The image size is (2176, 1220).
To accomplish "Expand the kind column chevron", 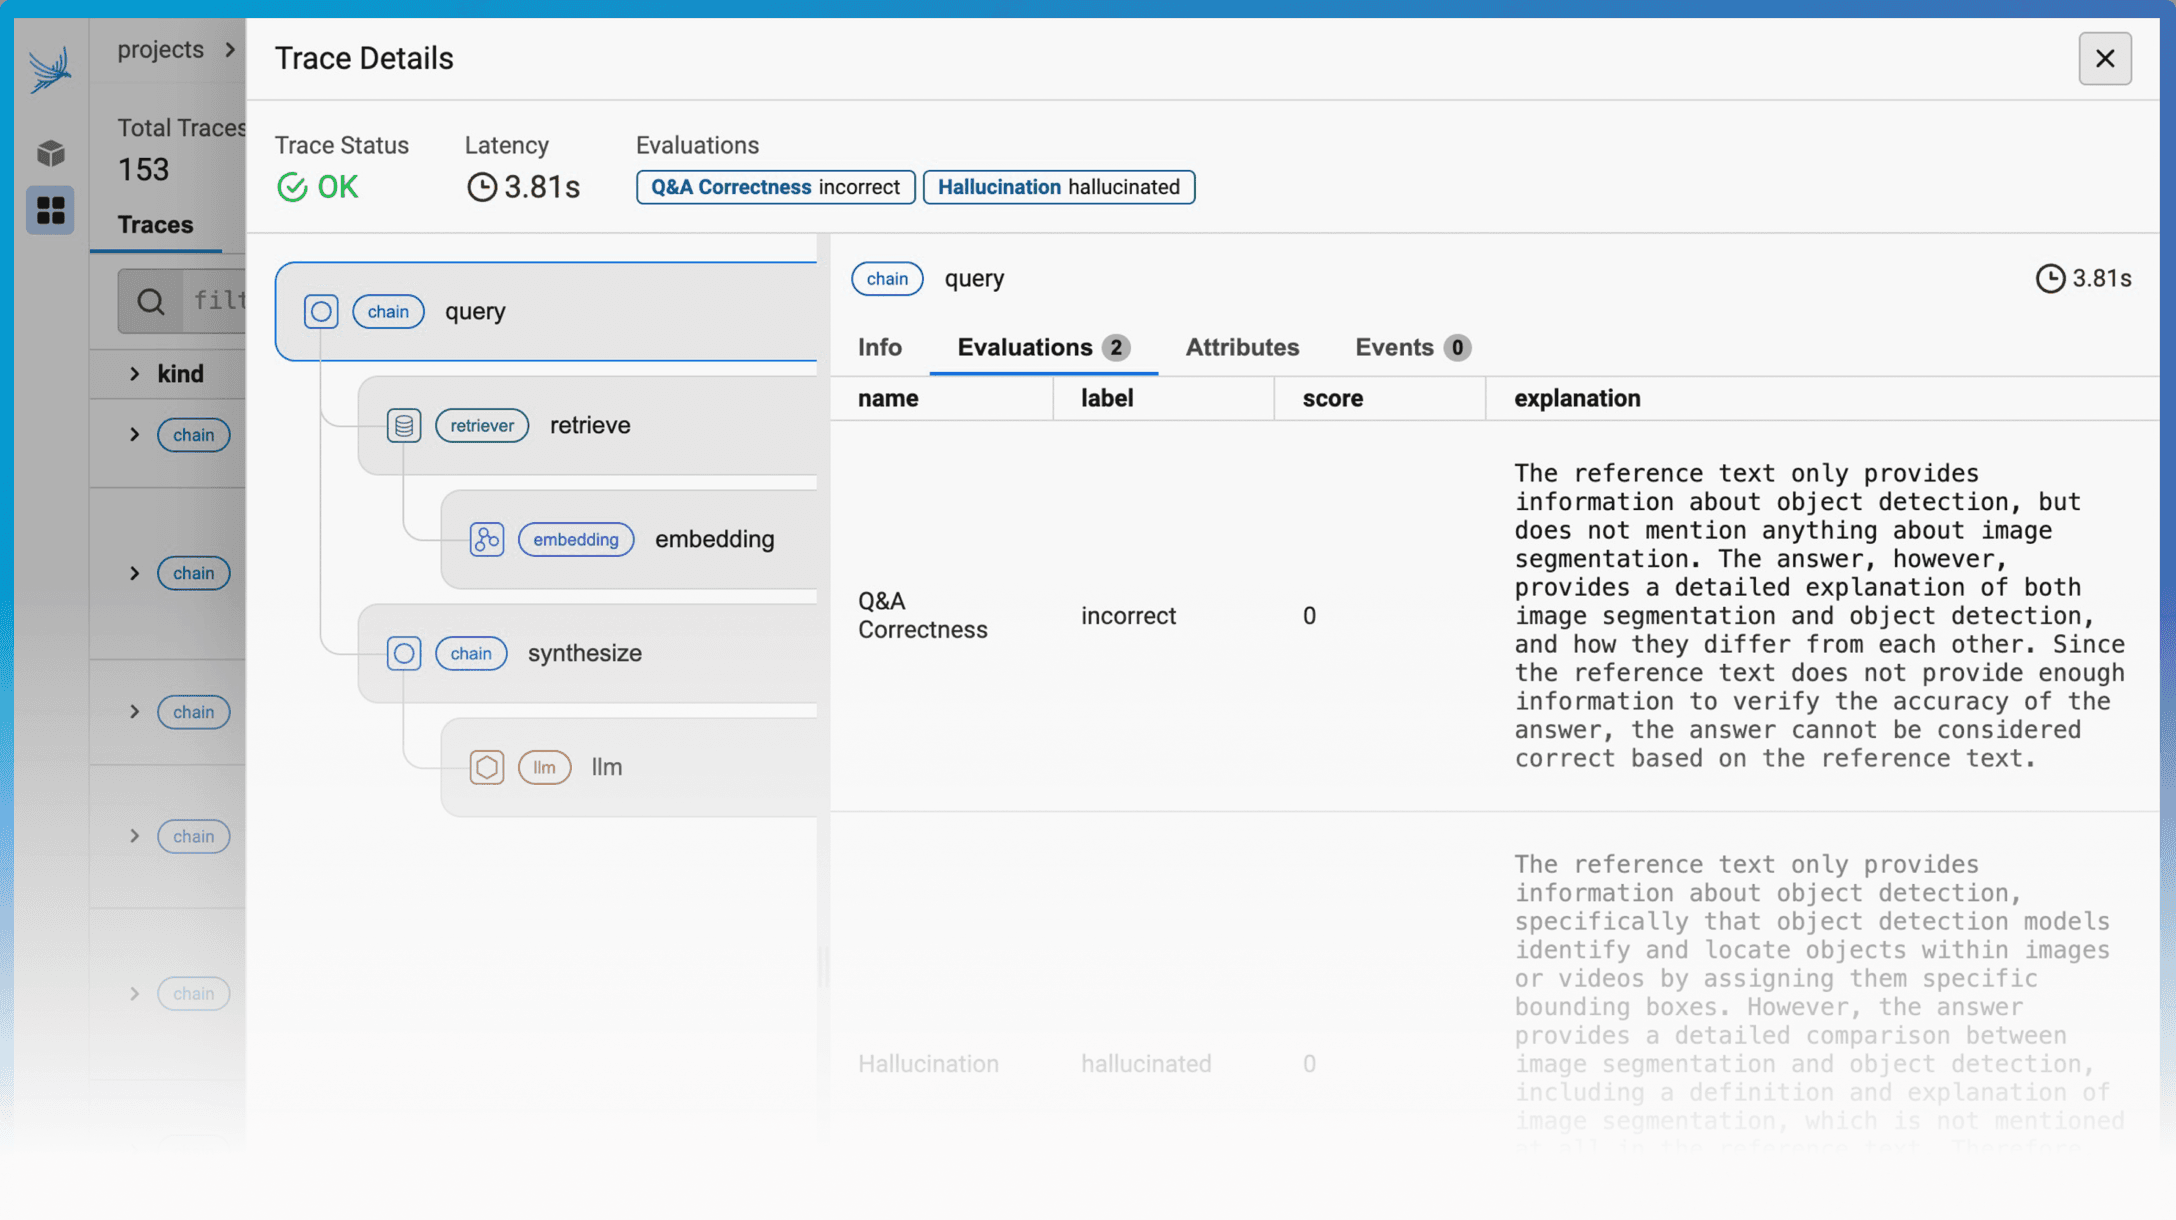I will coord(135,373).
